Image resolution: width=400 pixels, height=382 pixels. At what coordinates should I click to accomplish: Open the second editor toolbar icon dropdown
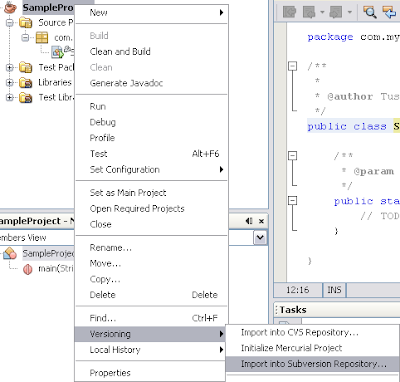[322, 12]
